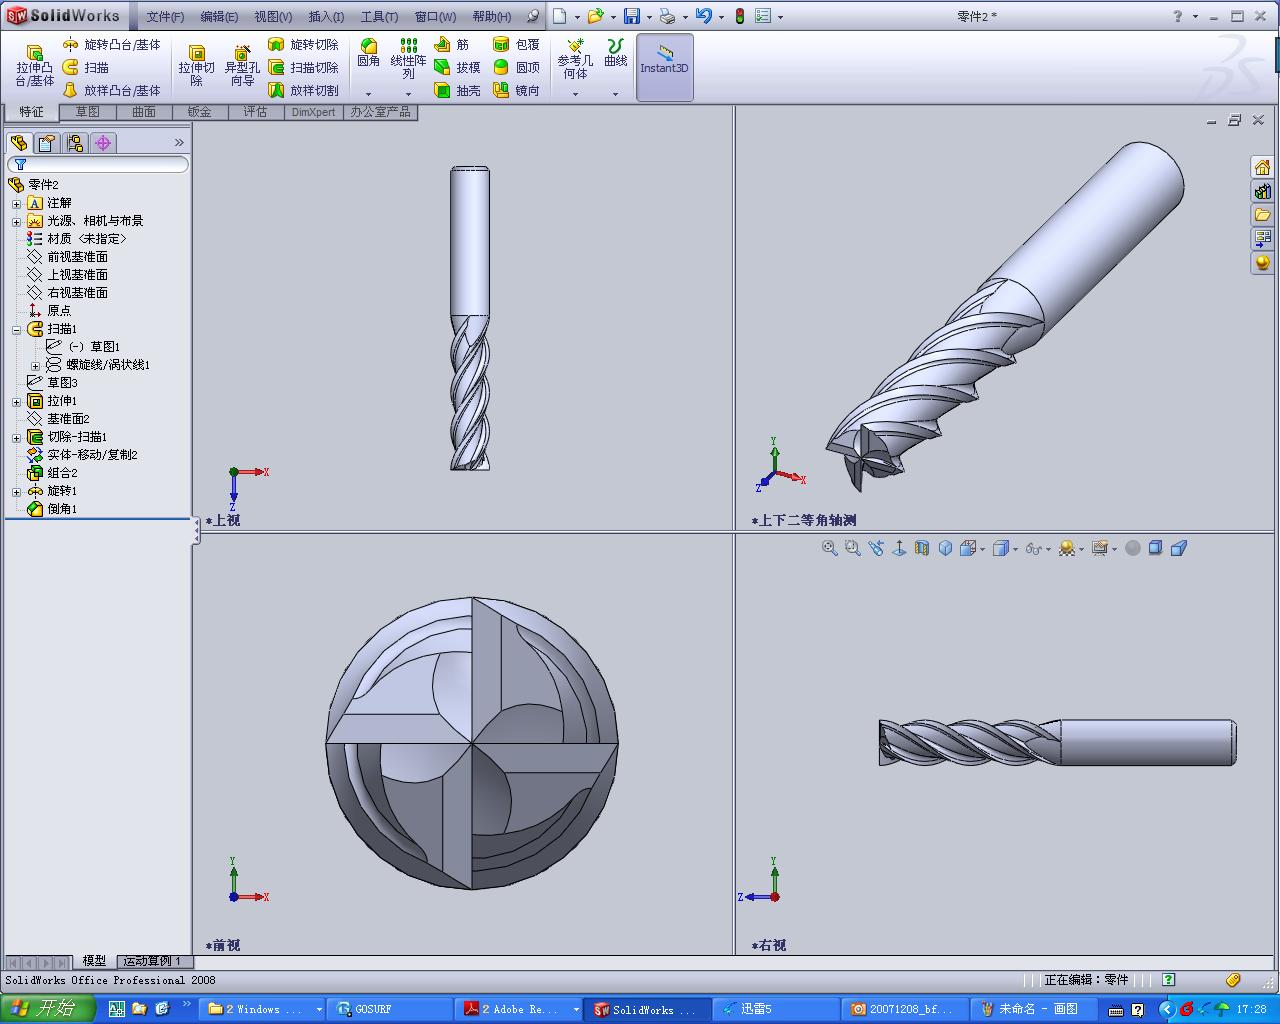Image resolution: width=1280 pixels, height=1024 pixels.
Task: Activate the 包覆 wrap tool
Action: coord(517,45)
